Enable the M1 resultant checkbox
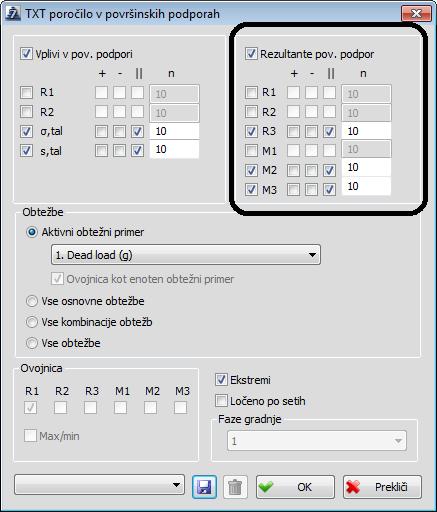Image resolution: width=437 pixels, height=512 pixels. (x=251, y=151)
